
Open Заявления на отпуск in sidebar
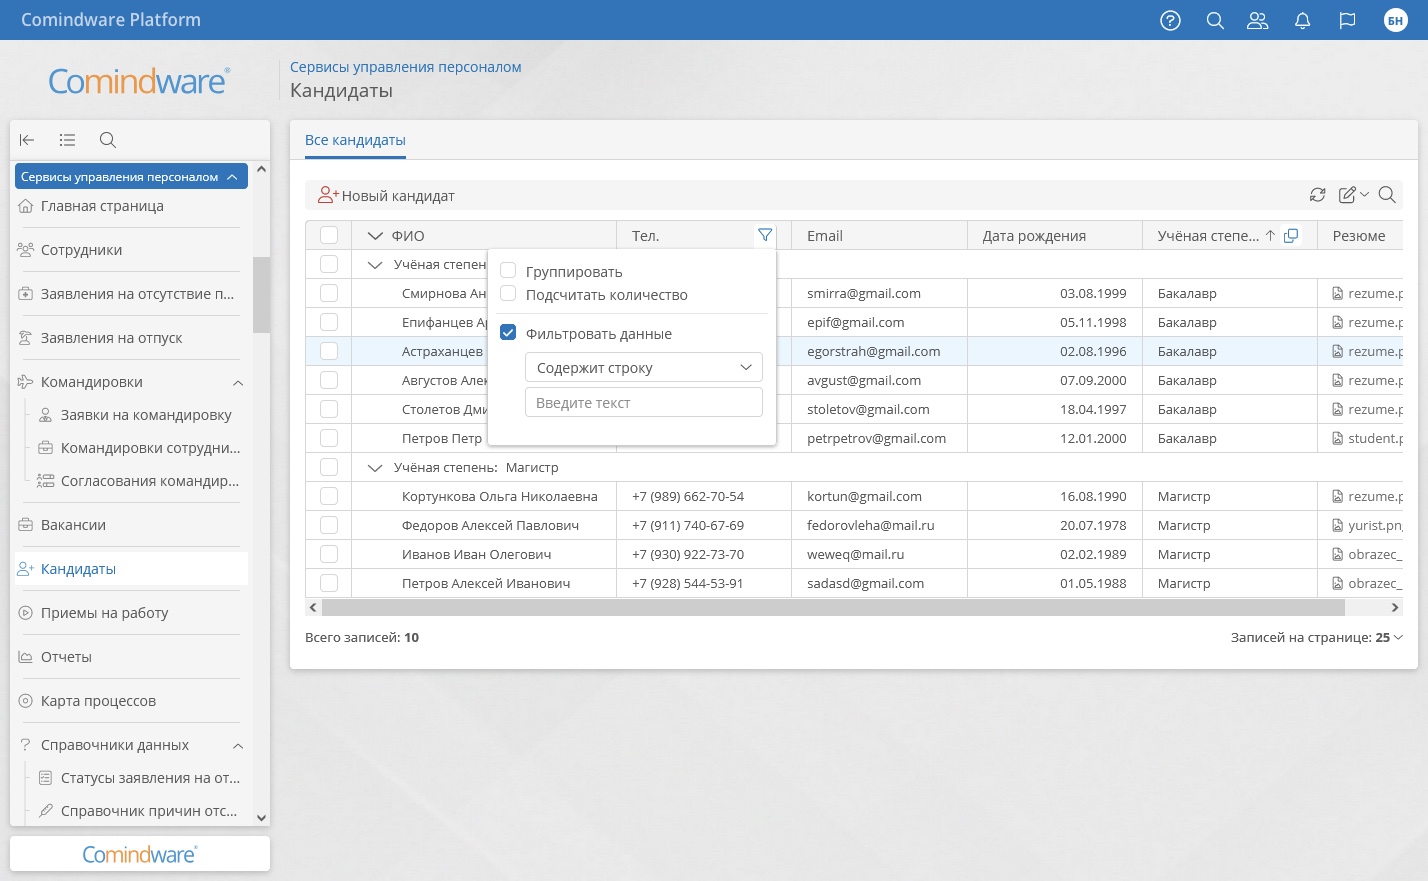coord(111,338)
